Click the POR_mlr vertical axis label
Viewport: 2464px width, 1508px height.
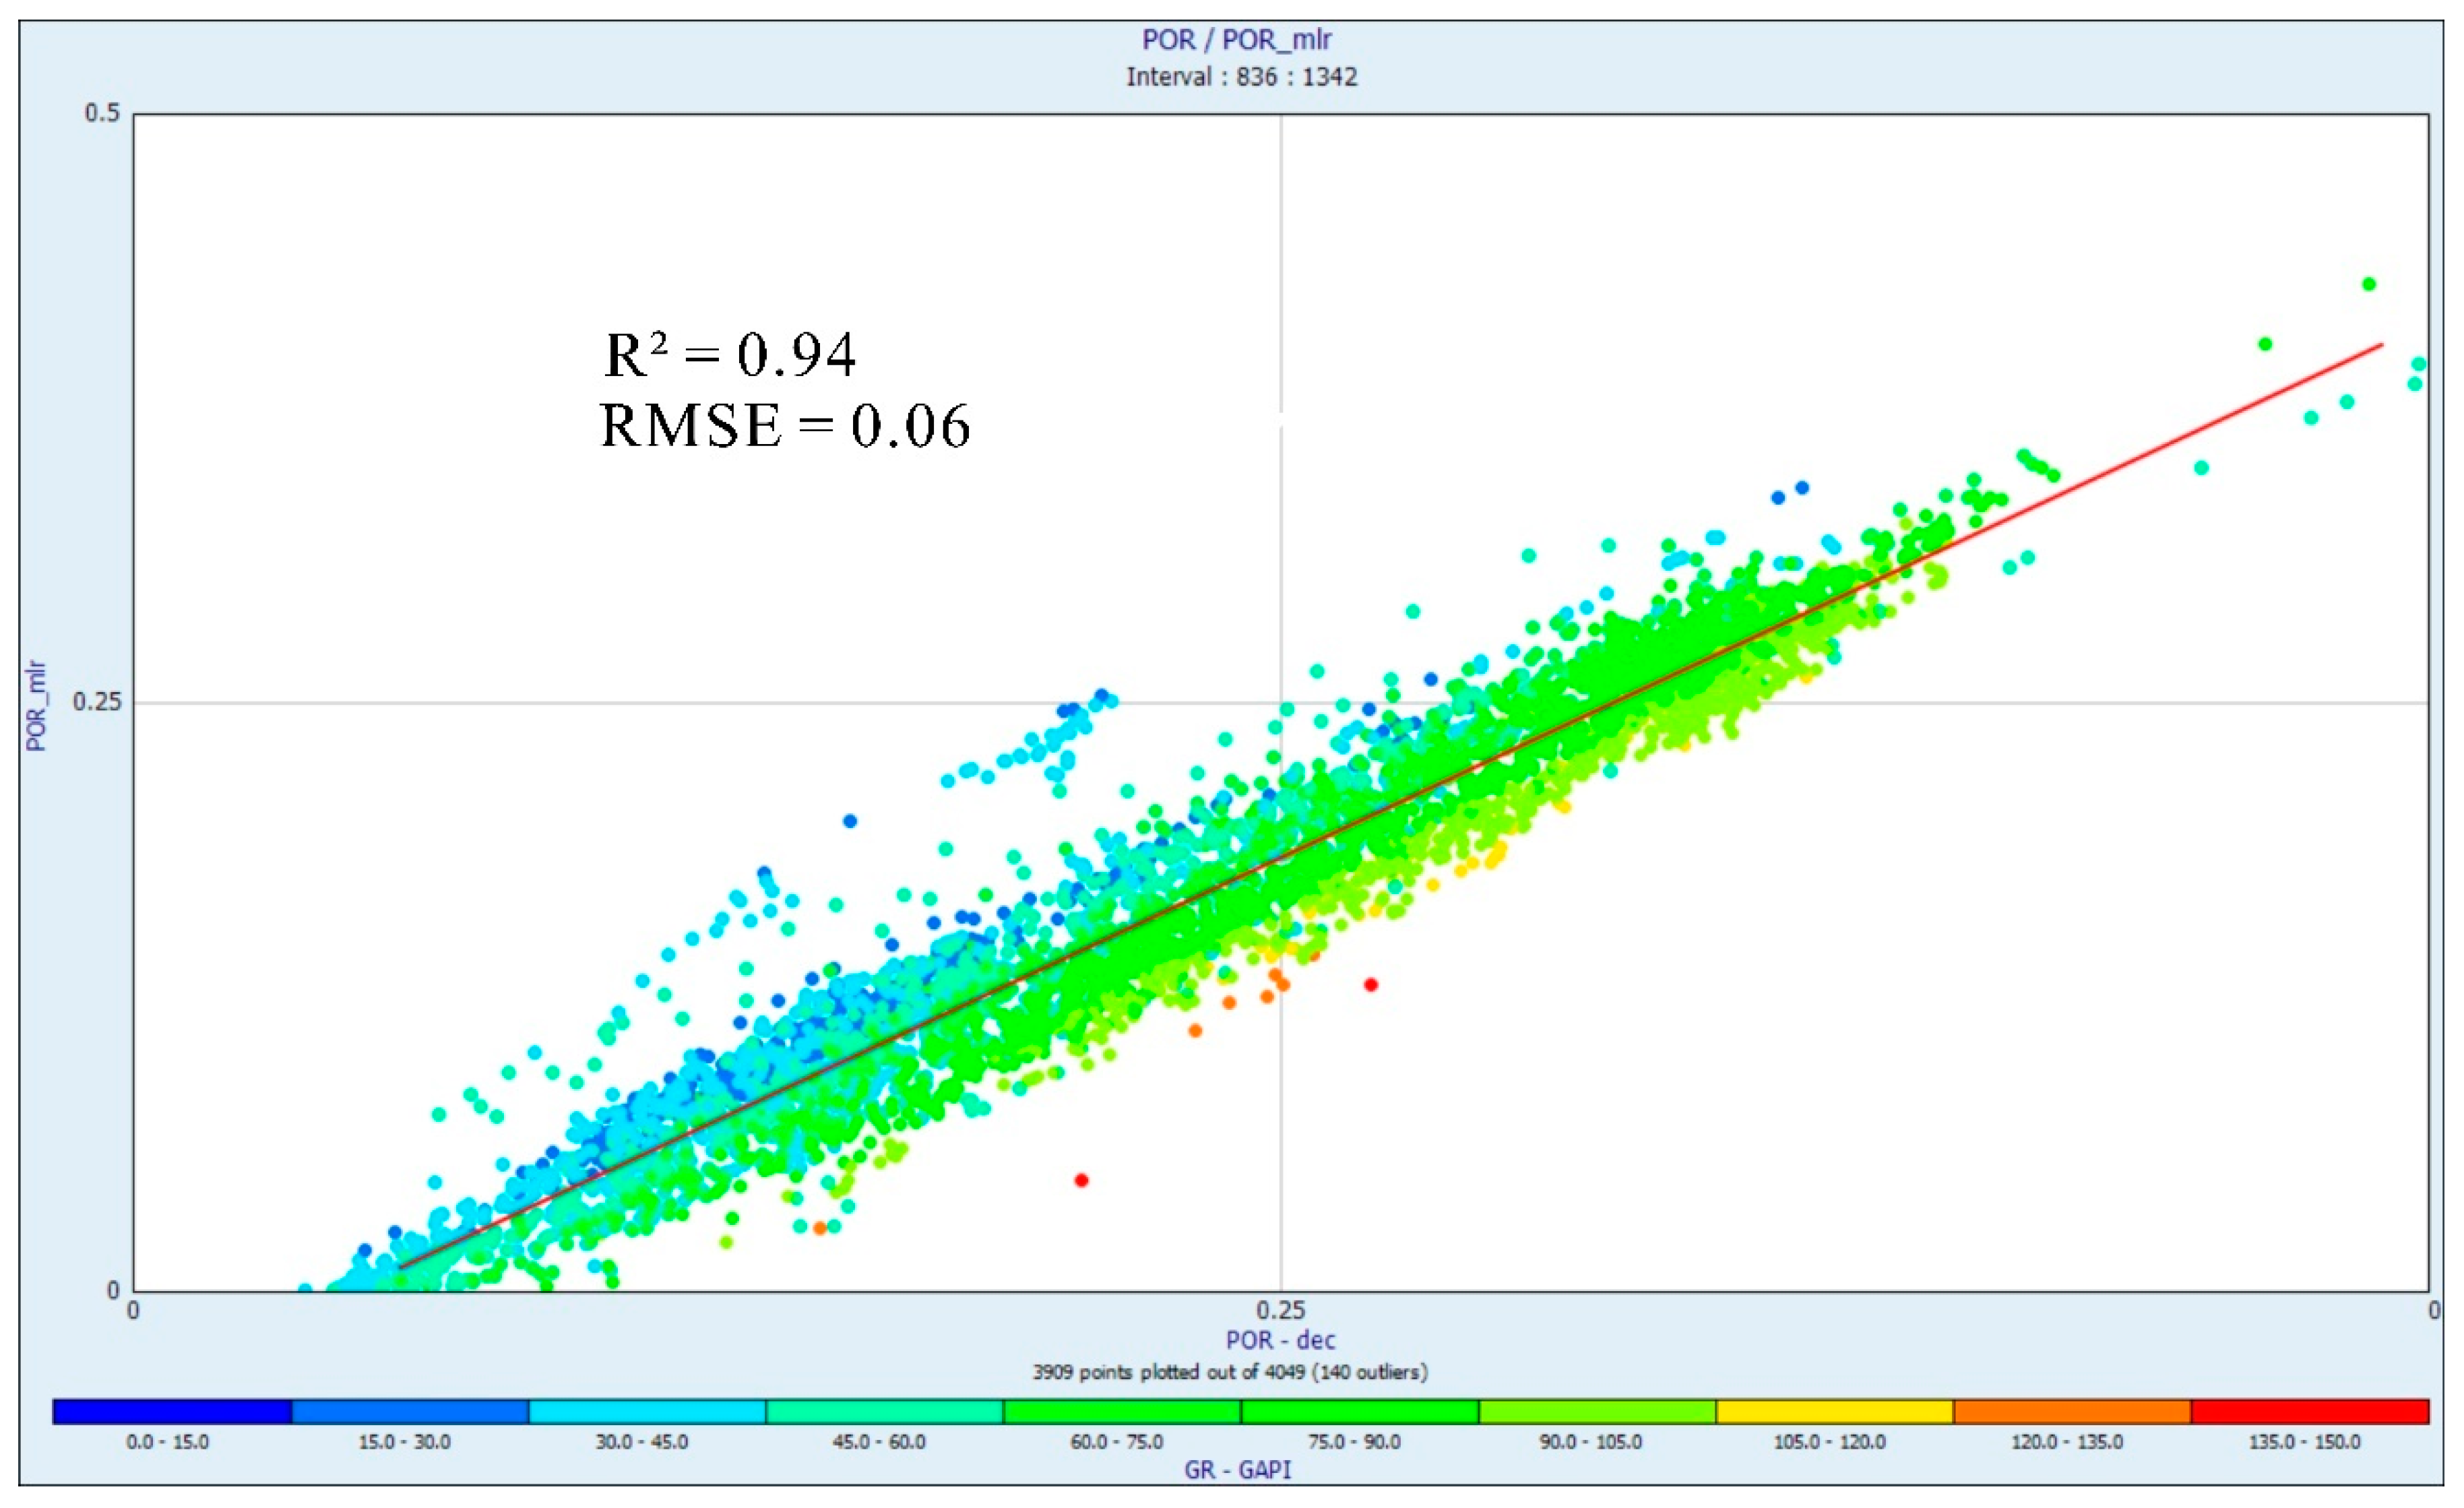36,705
